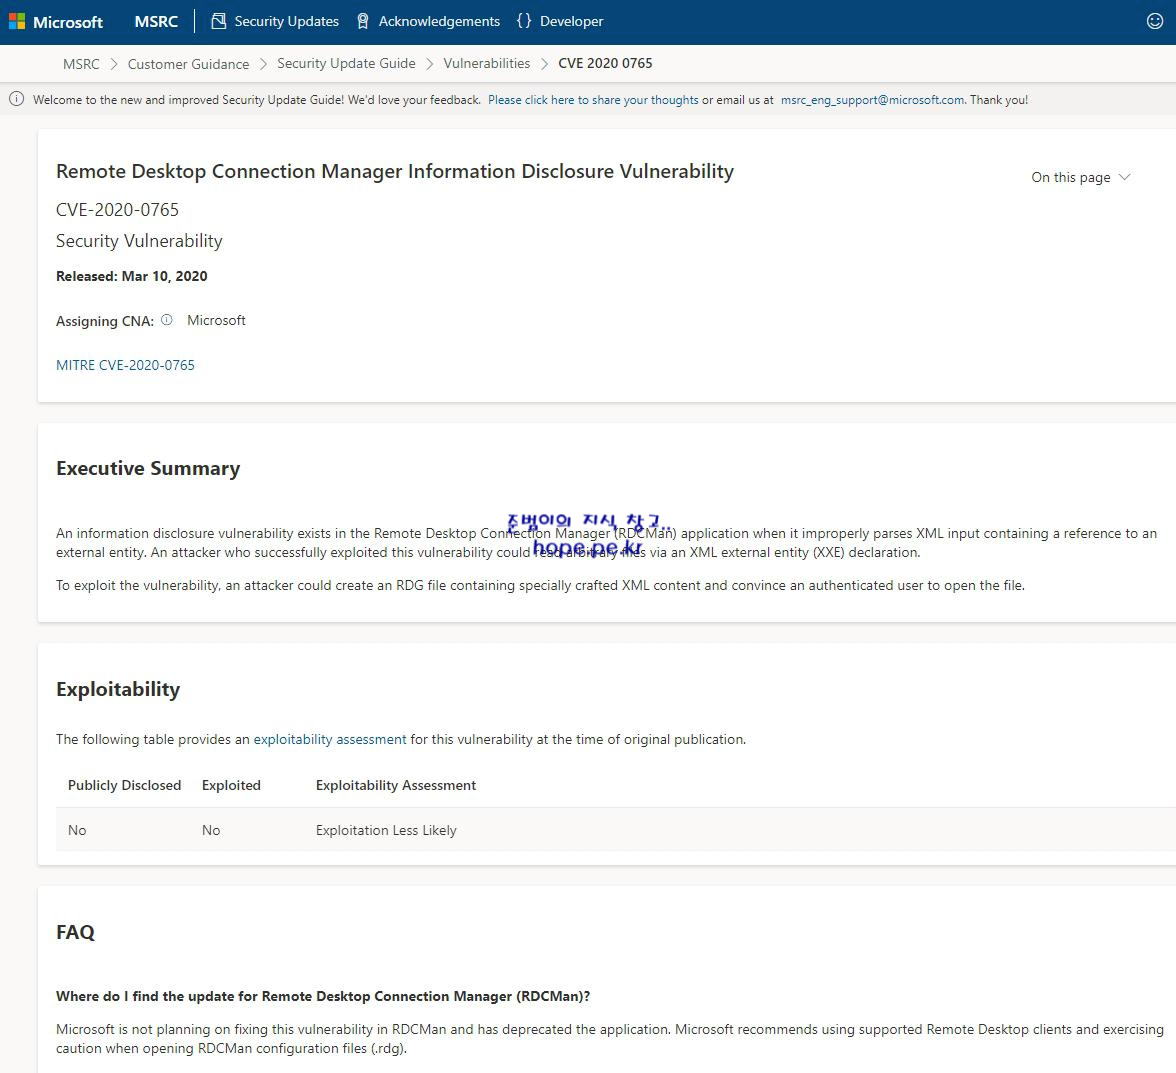Open Customer Guidance breadcrumb
The width and height of the screenshot is (1176, 1073).
coord(188,64)
